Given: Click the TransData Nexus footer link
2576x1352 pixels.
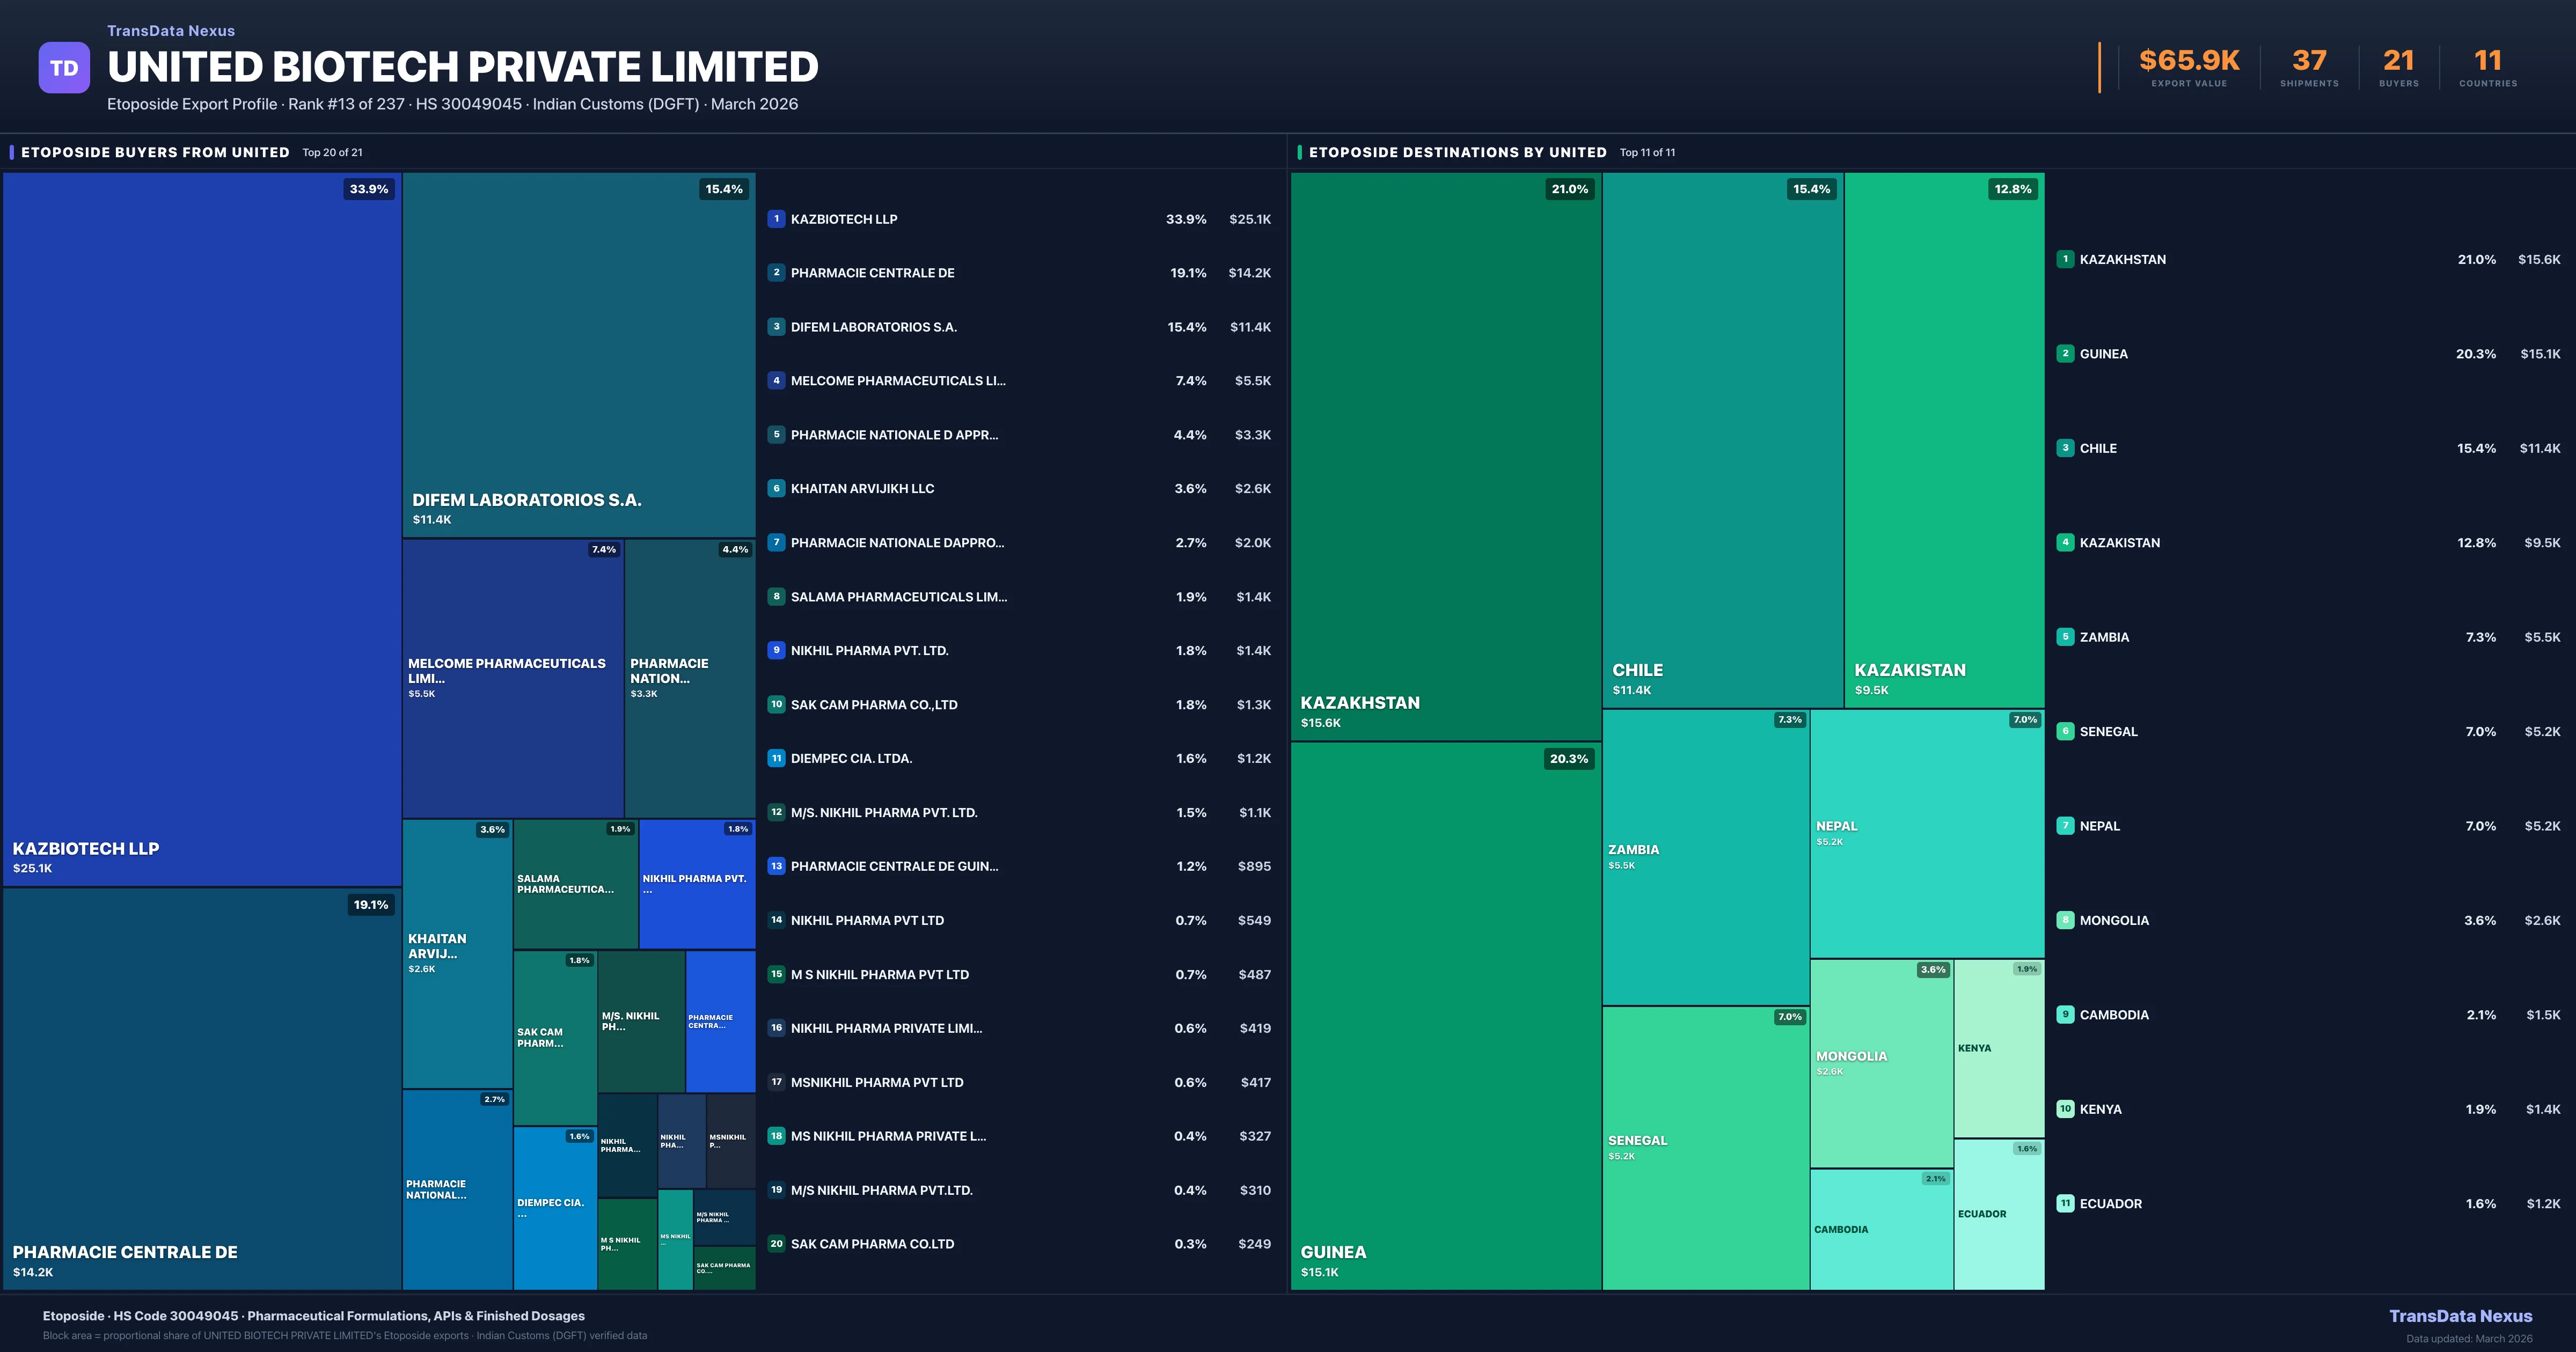Looking at the screenshot, I should 2460,1316.
